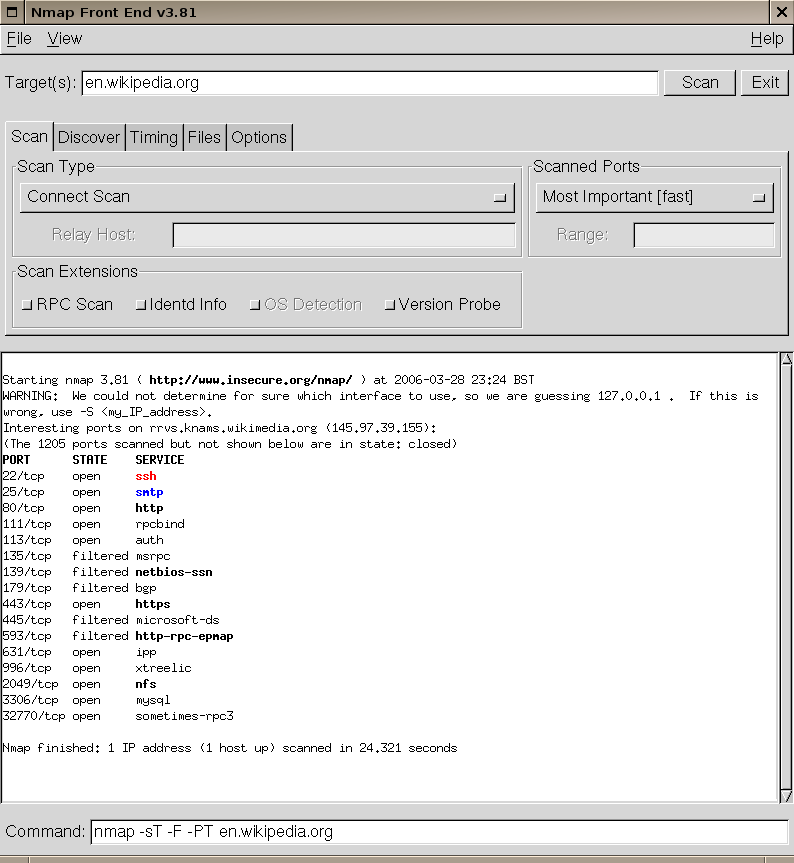Click the Command text field
Image resolution: width=794 pixels, height=863 pixels.
pos(438,832)
